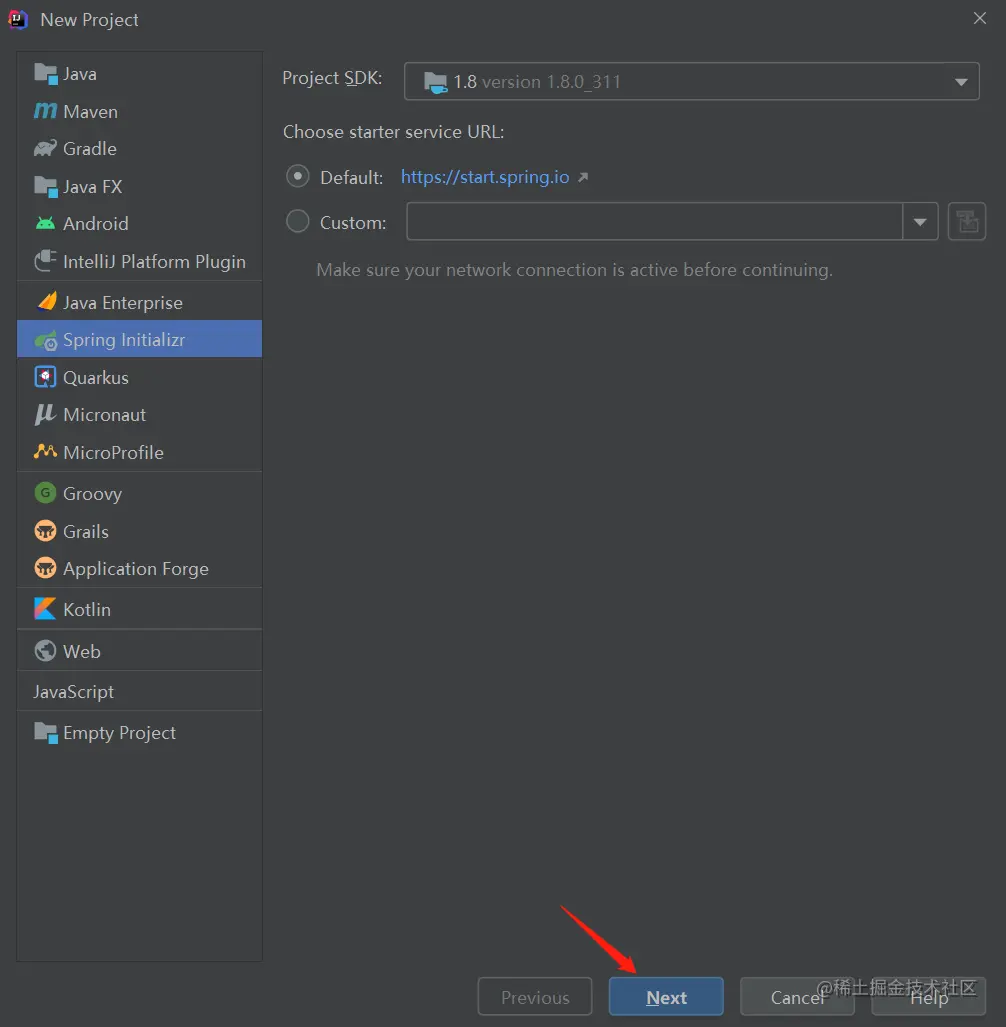The image size is (1006, 1027).
Task: Click the Empty Project folder icon
Action: (x=45, y=733)
